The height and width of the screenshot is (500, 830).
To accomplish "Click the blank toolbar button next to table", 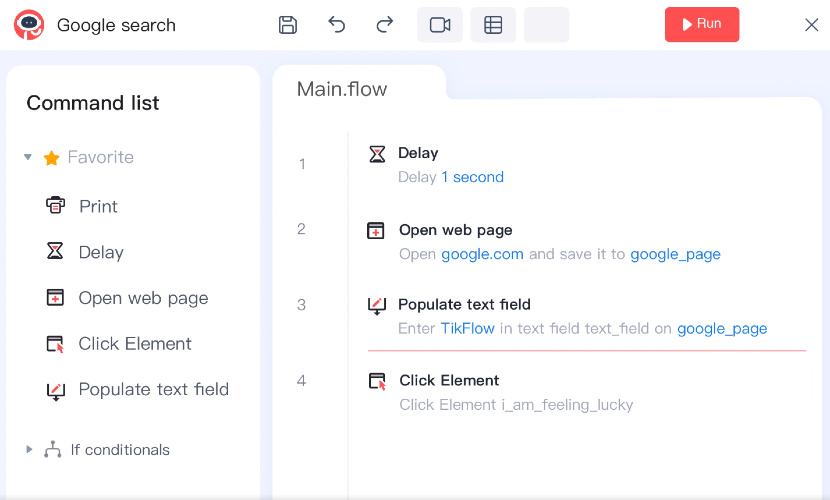I will pos(547,24).
